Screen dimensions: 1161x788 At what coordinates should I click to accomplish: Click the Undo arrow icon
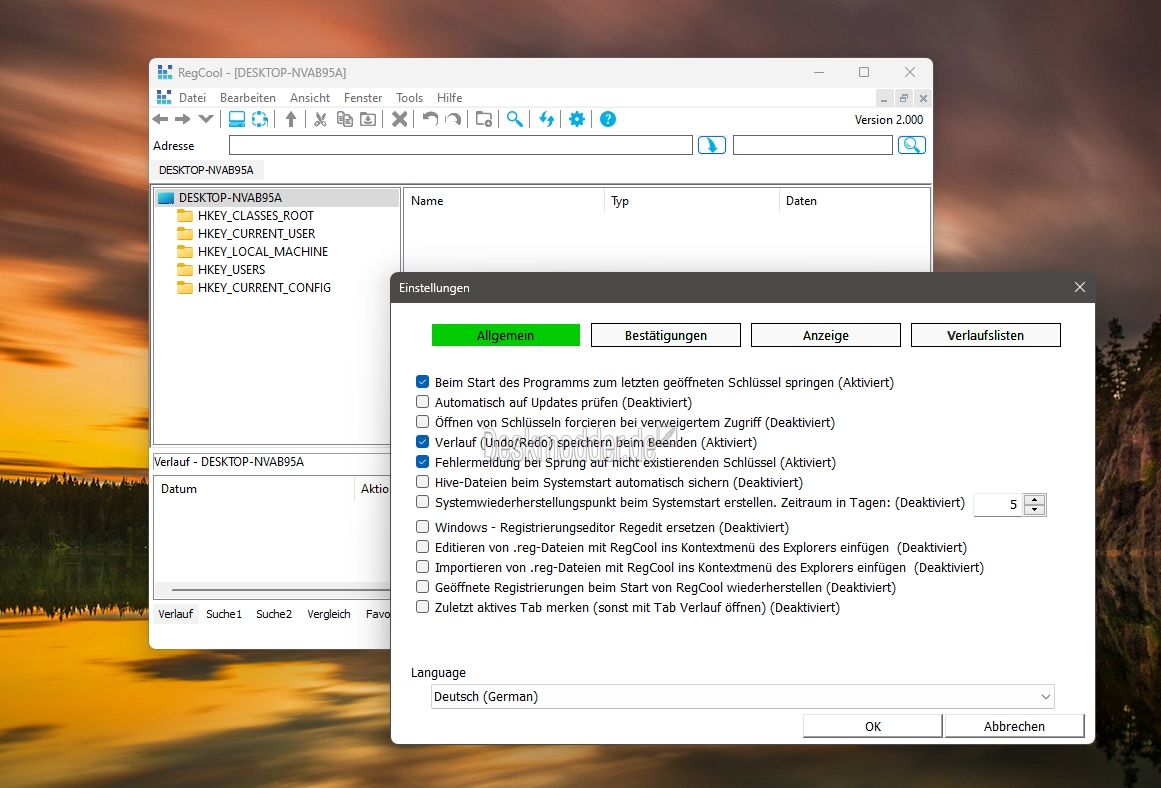click(x=430, y=119)
